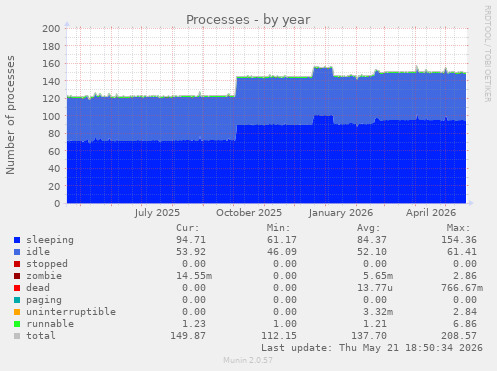The width and height of the screenshot is (497, 371).
Task: Click the 200 y-axis tick label
Action: point(51,29)
